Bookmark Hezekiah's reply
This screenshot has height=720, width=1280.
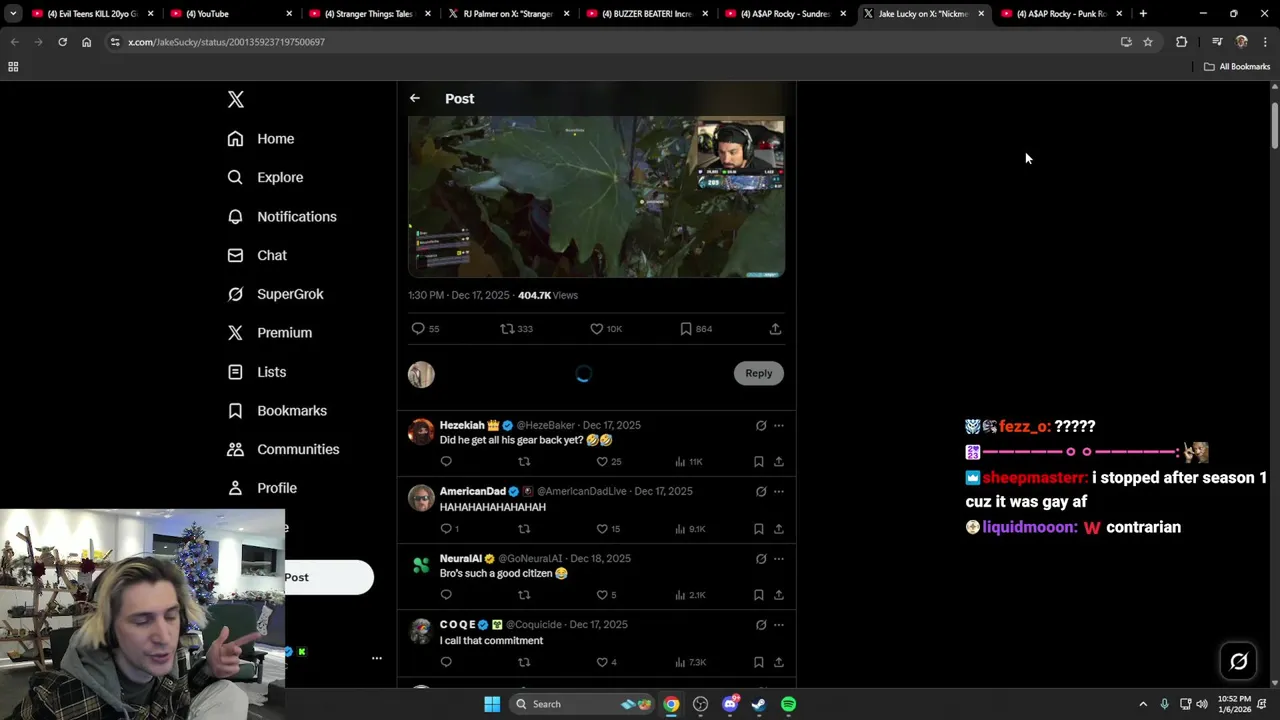pyautogui.click(x=759, y=462)
